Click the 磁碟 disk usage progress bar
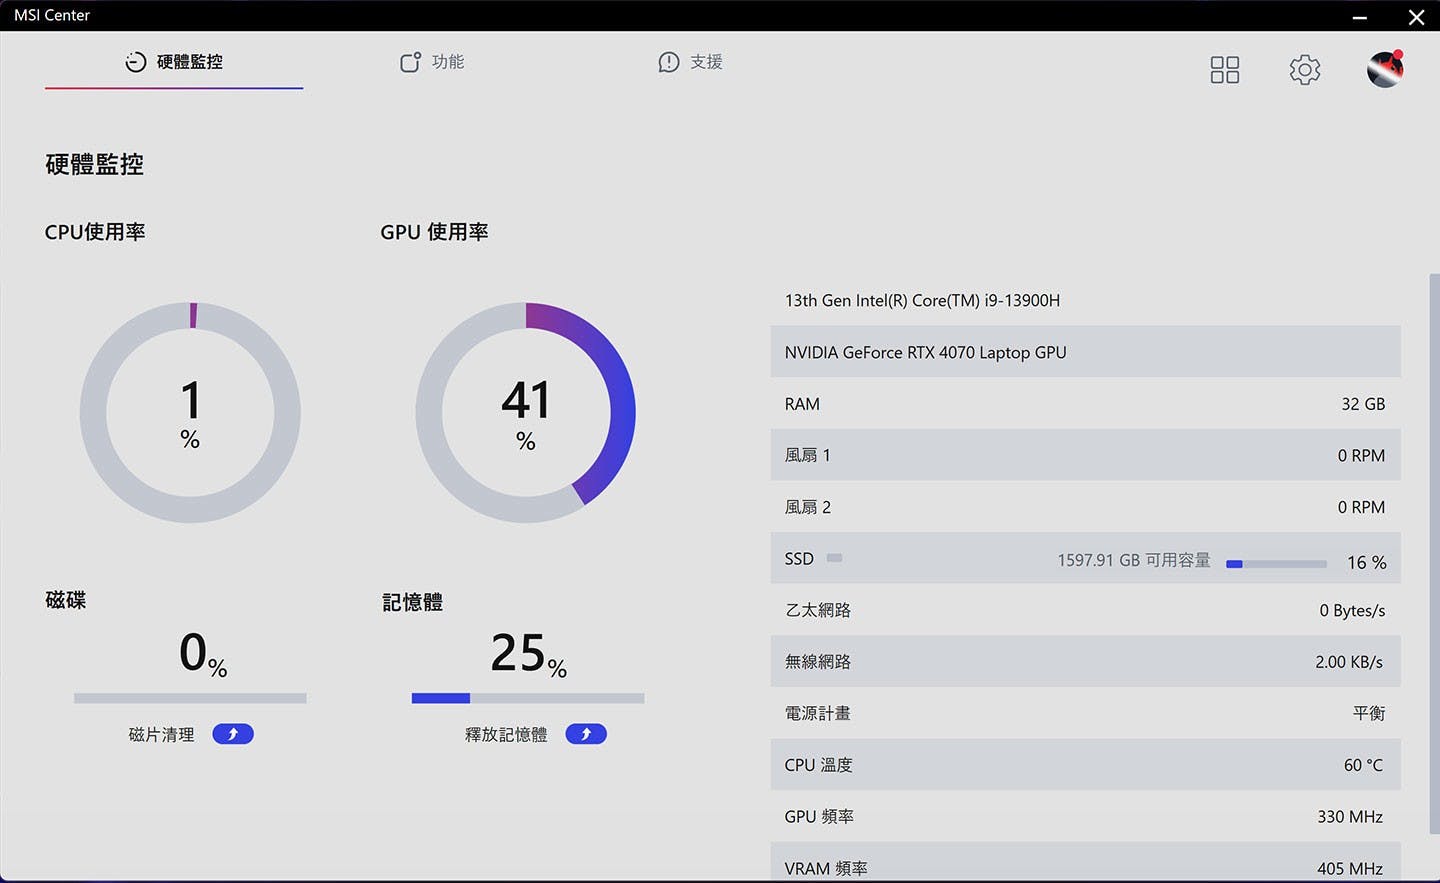 pos(190,698)
